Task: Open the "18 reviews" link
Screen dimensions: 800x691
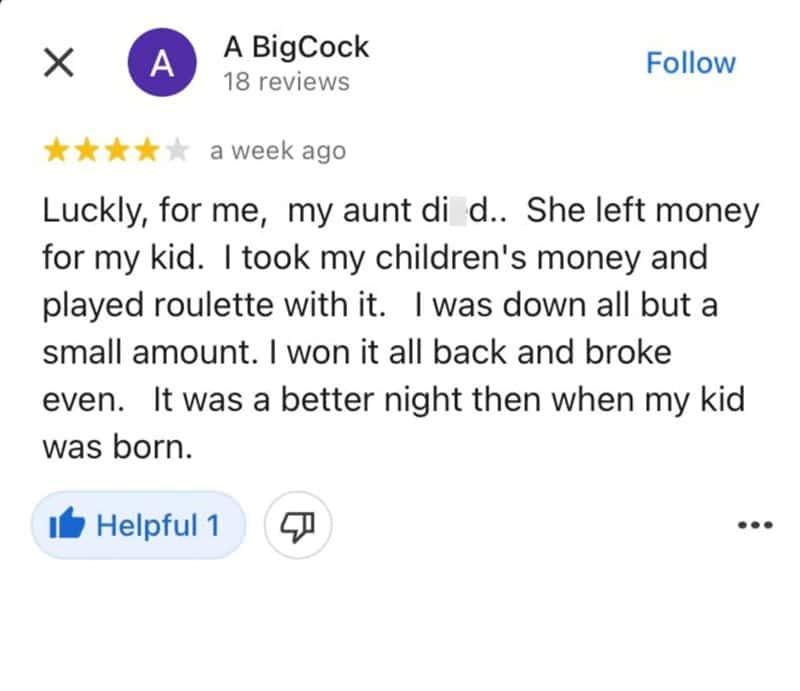Action: click(286, 82)
